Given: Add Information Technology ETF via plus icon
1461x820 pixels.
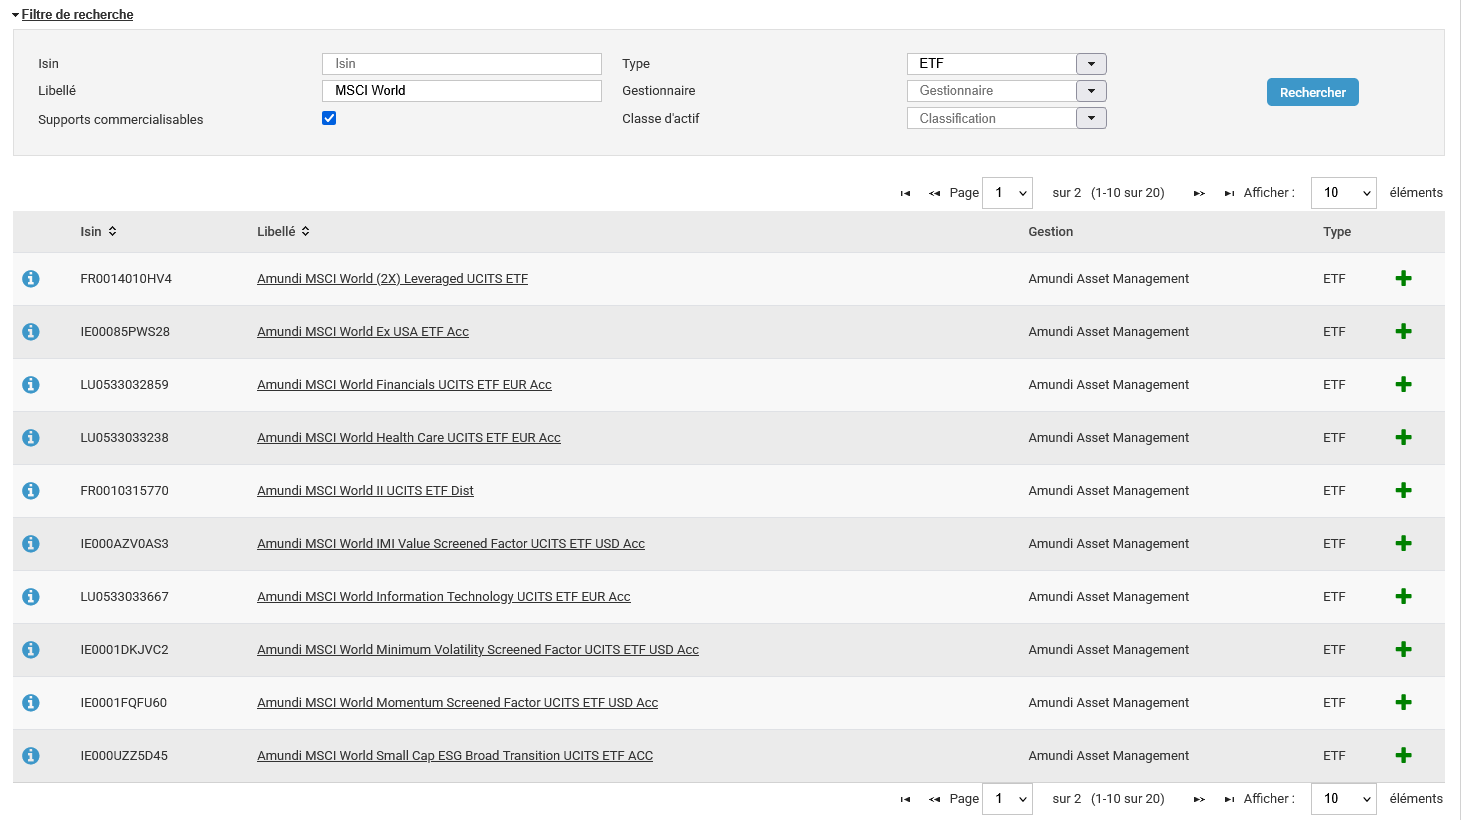Looking at the screenshot, I should pyautogui.click(x=1403, y=597).
